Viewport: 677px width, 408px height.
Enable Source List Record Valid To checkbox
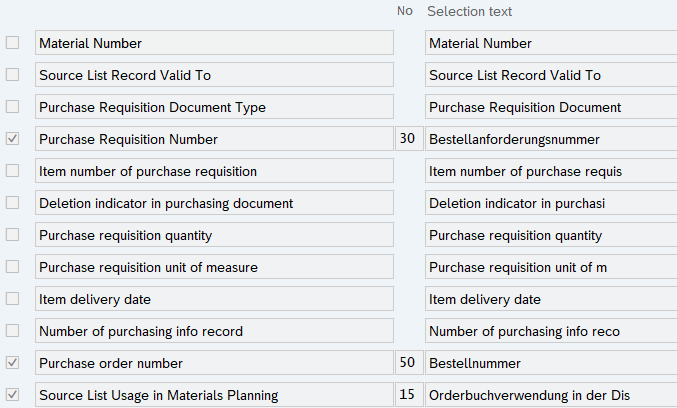point(12,75)
